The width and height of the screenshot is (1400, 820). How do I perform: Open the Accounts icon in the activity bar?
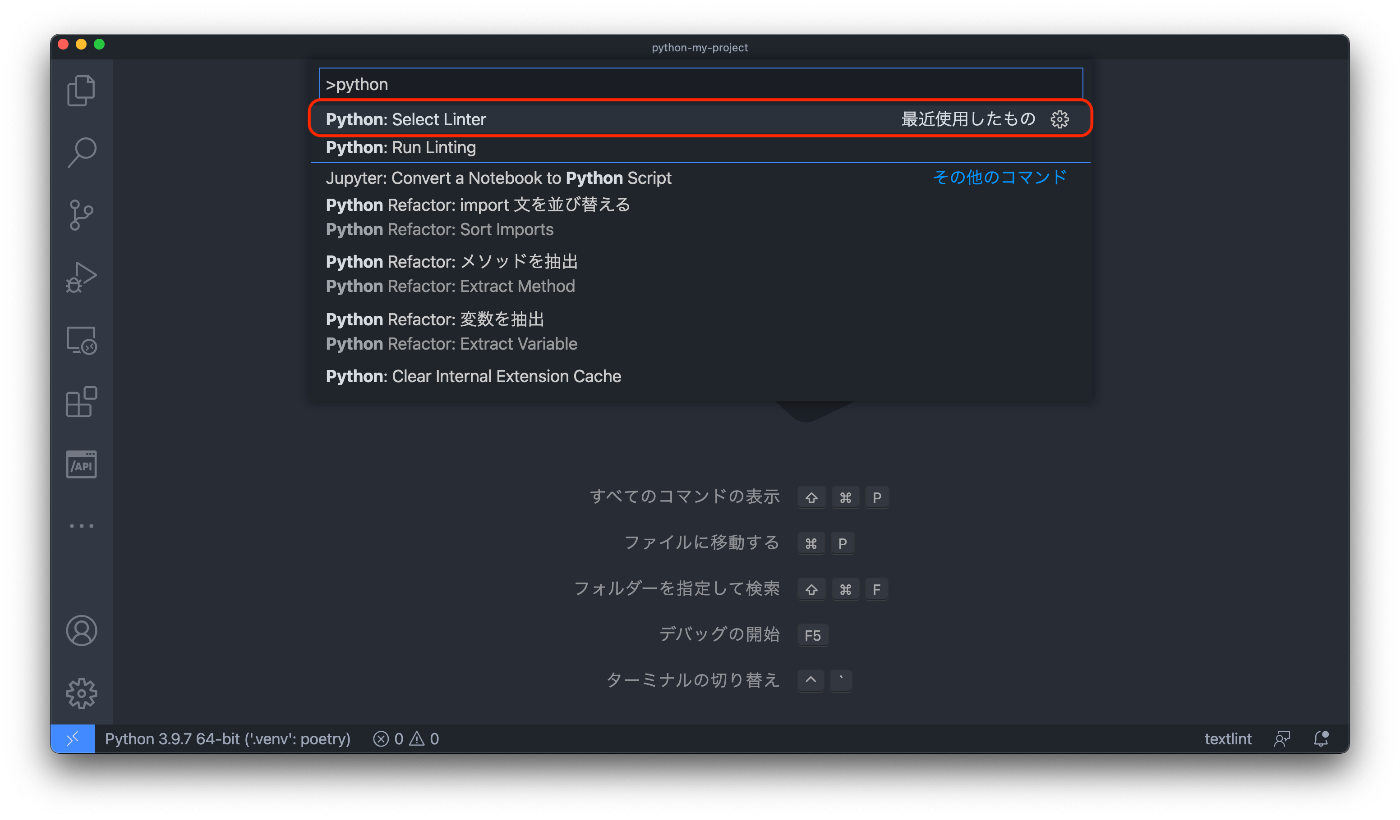click(81, 630)
